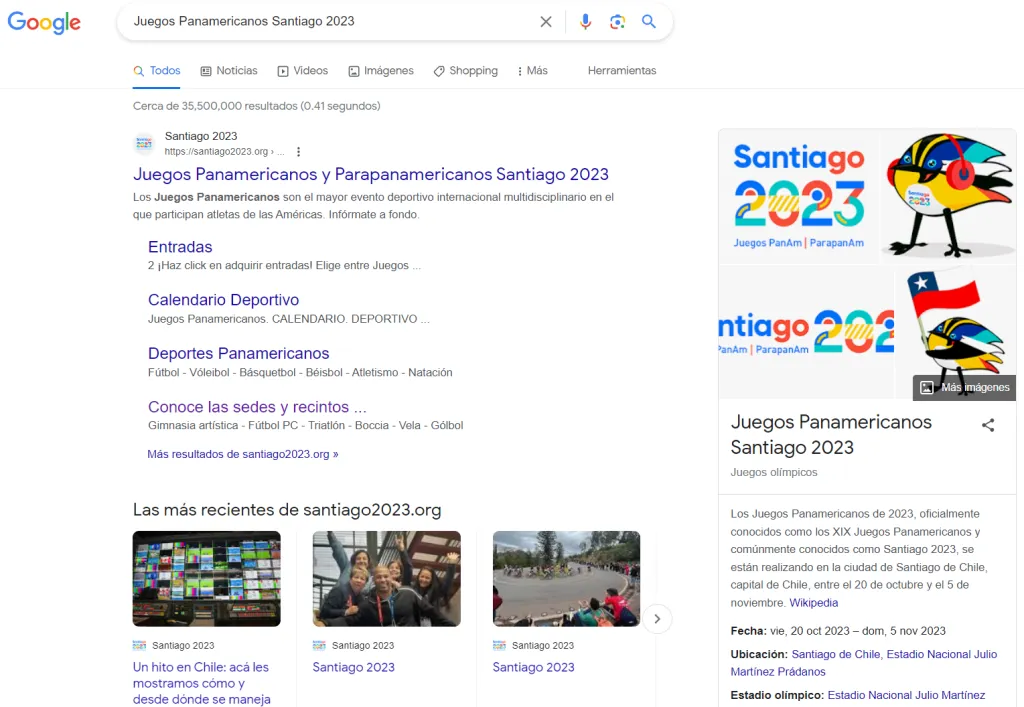Clear the search box with X icon

pyautogui.click(x=546, y=21)
